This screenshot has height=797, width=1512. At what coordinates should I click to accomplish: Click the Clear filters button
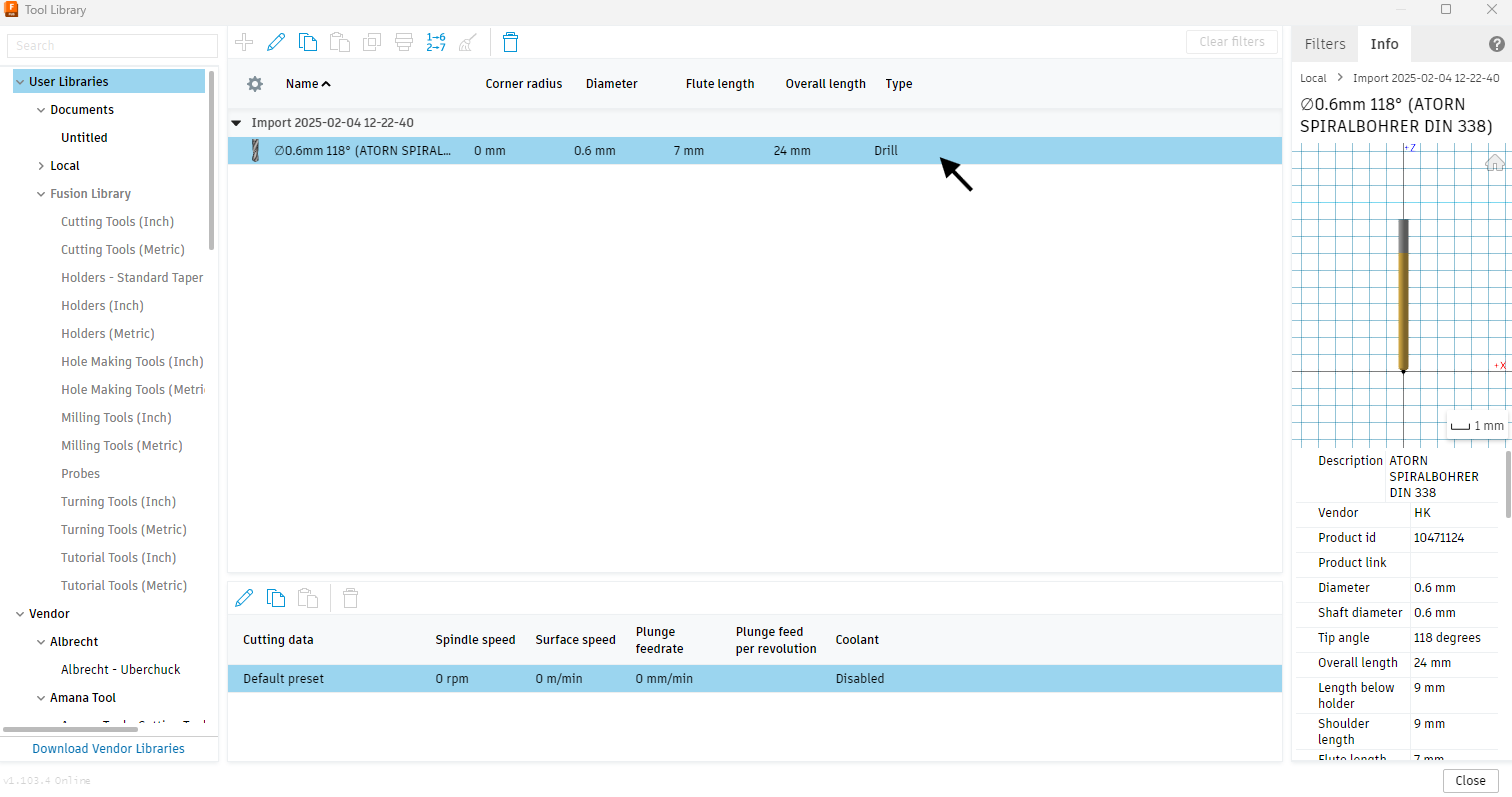(x=1232, y=42)
